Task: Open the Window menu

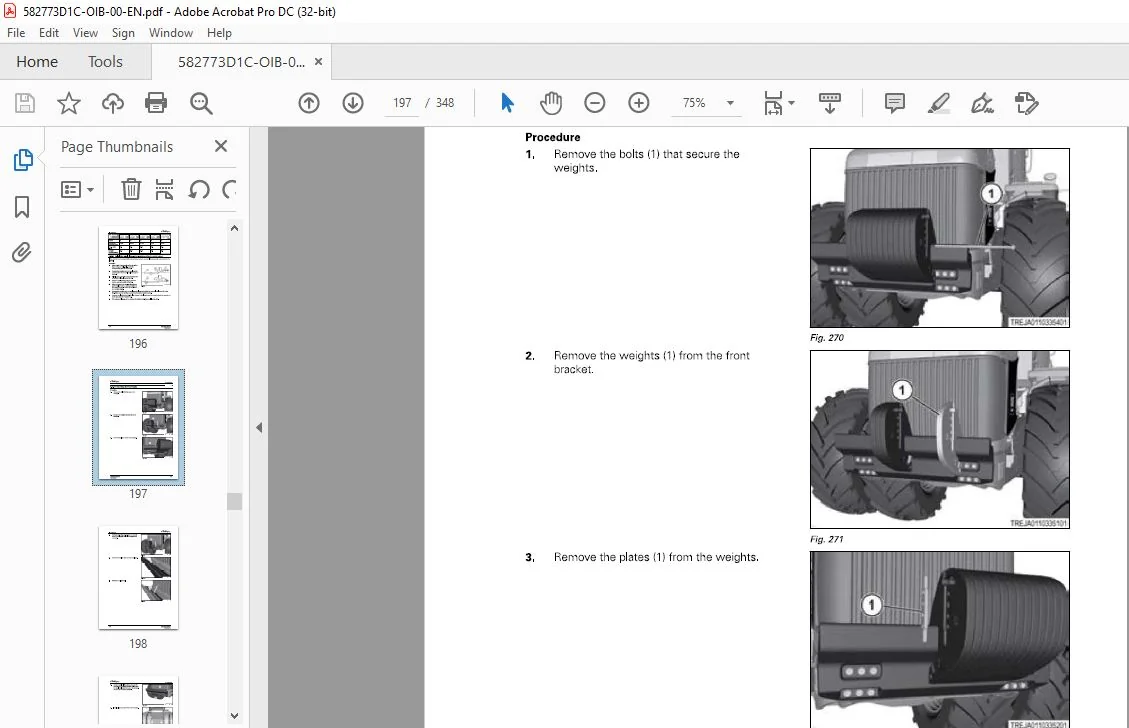Action: click(171, 33)
